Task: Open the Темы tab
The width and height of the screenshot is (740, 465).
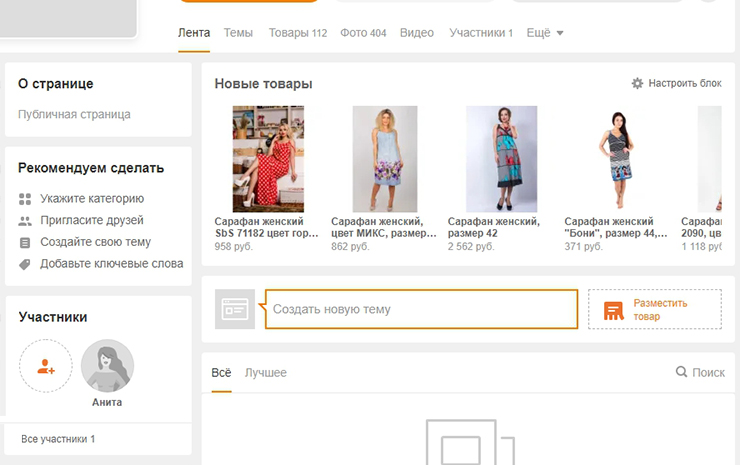Action: pos(238,33)
